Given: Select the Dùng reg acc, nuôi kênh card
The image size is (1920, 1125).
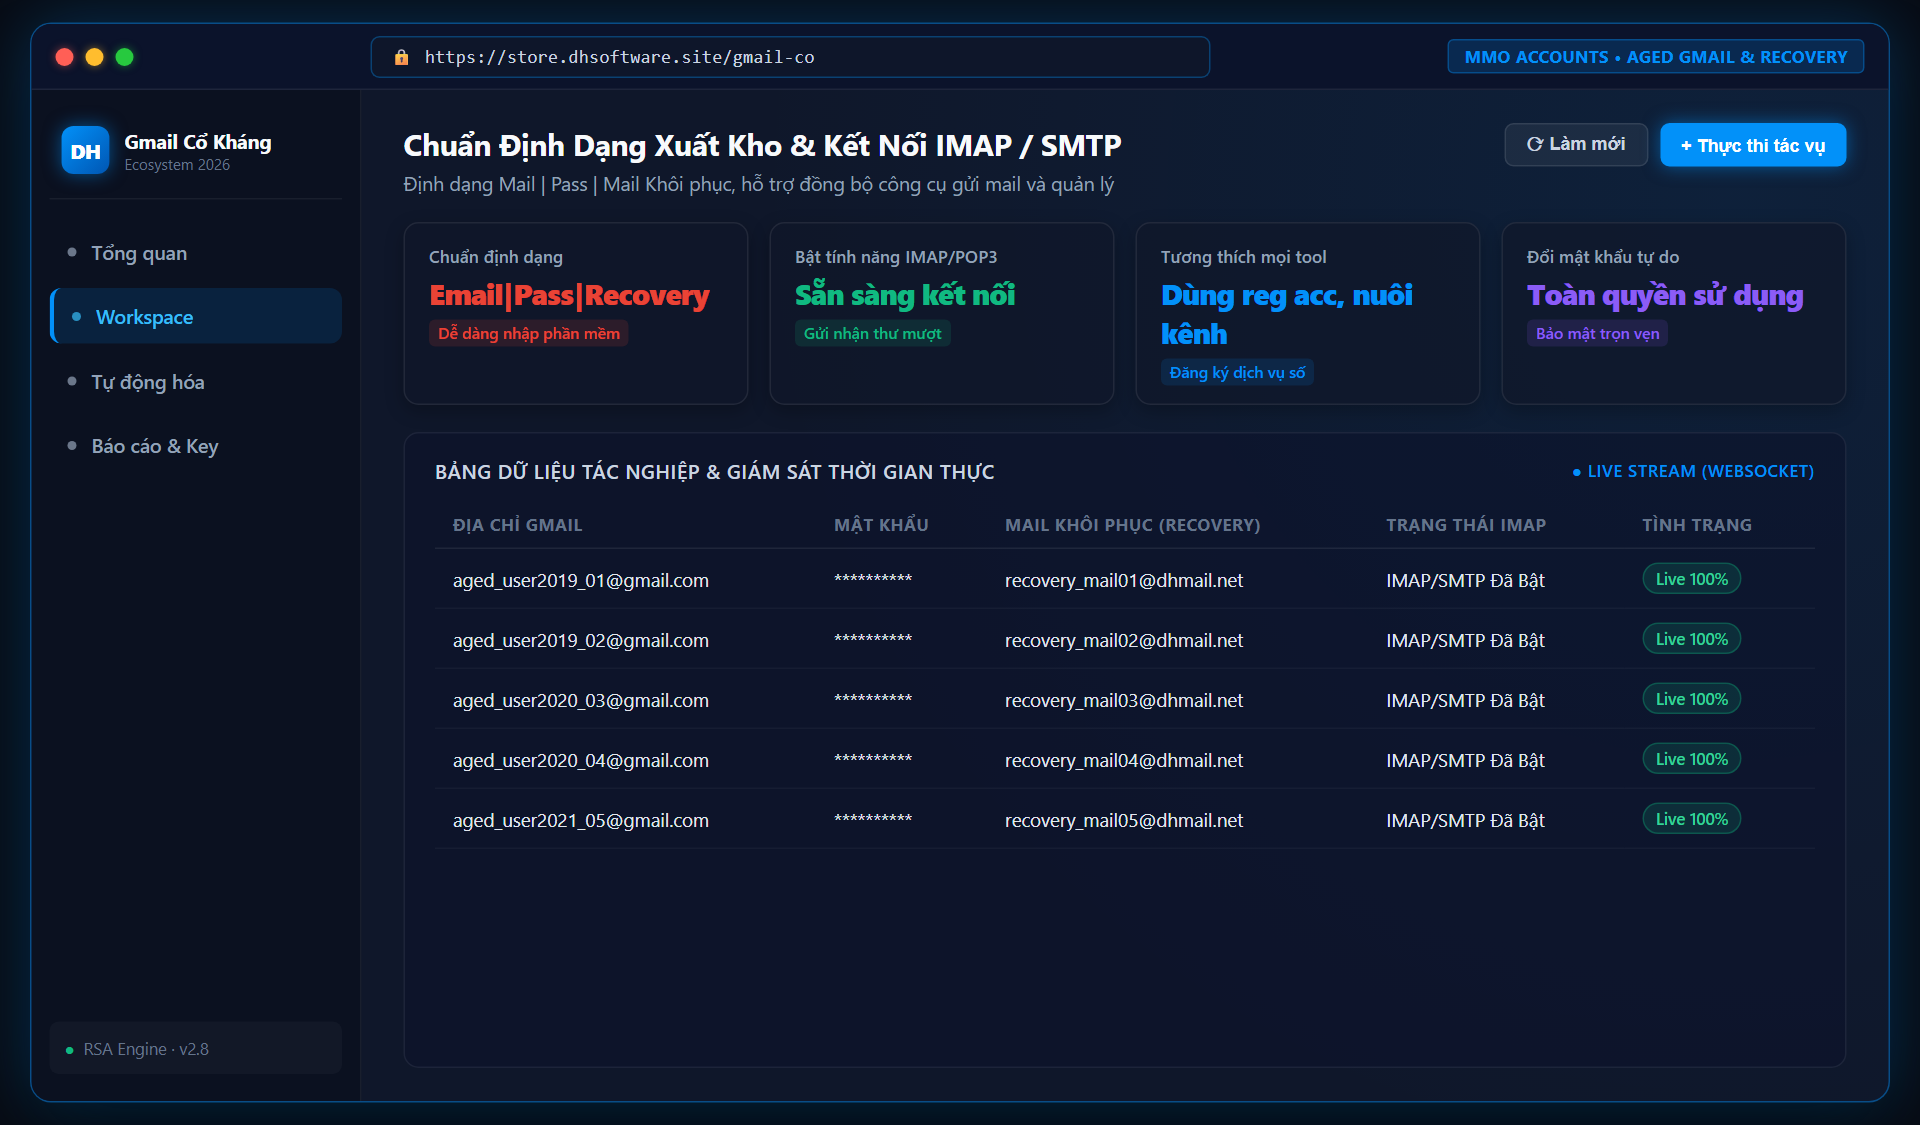Looking at the screenshot, I should coord(1307,313).
